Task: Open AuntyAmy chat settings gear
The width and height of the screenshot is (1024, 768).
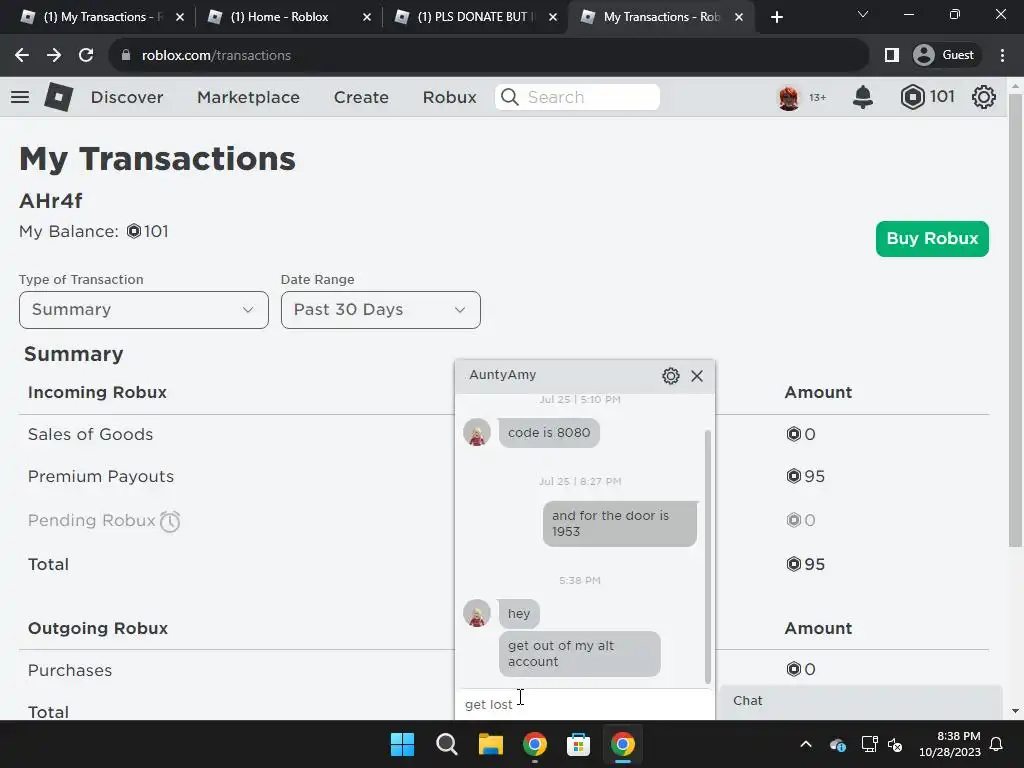Action: (x=671, y=376)
